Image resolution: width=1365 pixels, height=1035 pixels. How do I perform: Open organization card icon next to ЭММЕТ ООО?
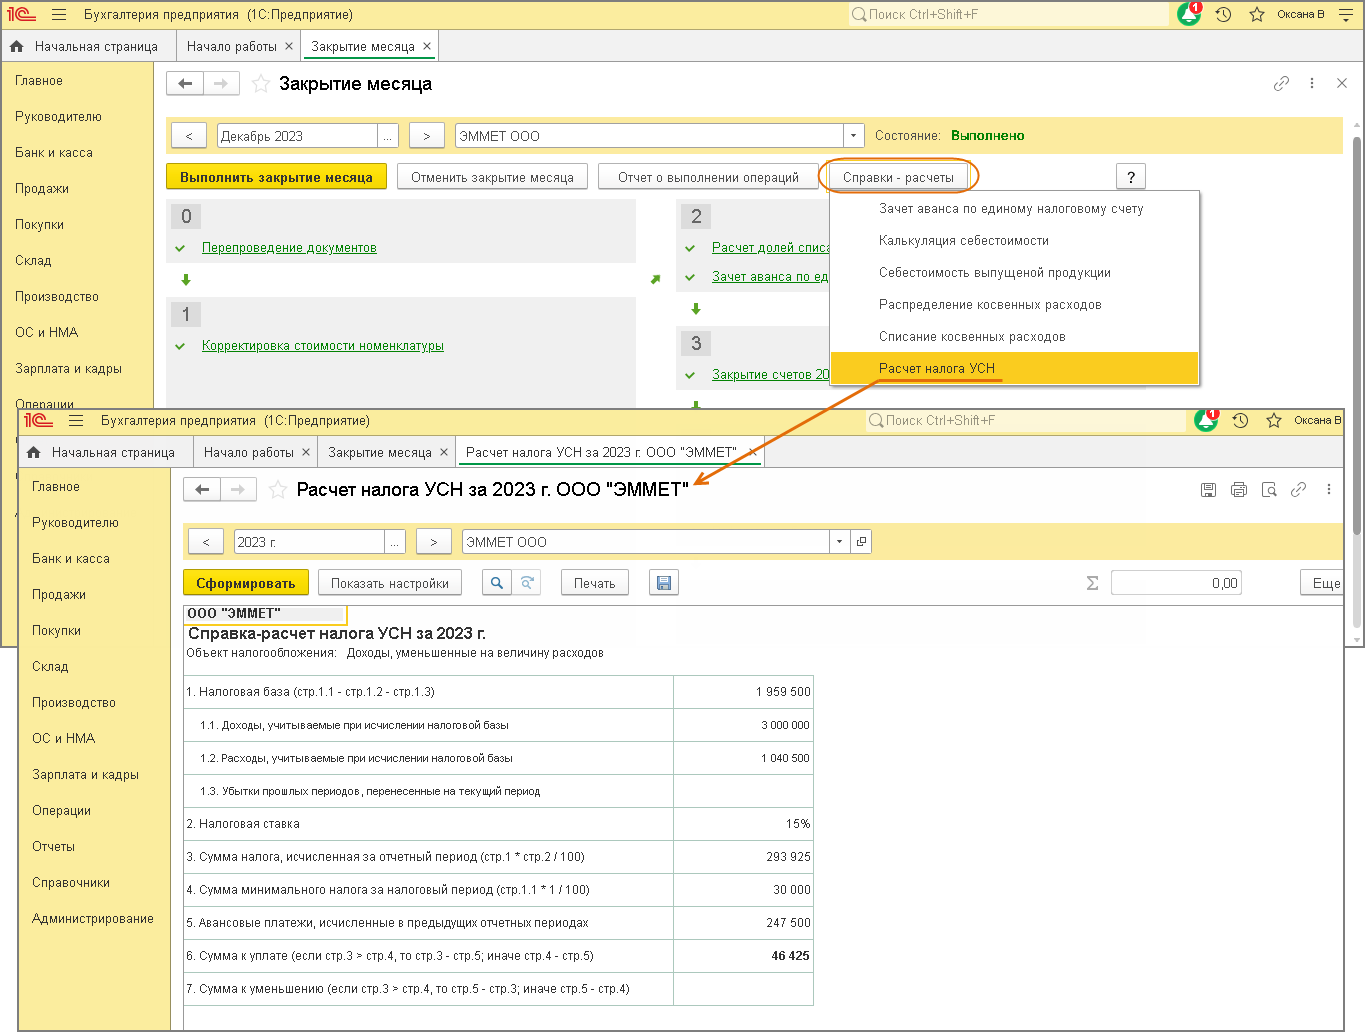point(861,542)
